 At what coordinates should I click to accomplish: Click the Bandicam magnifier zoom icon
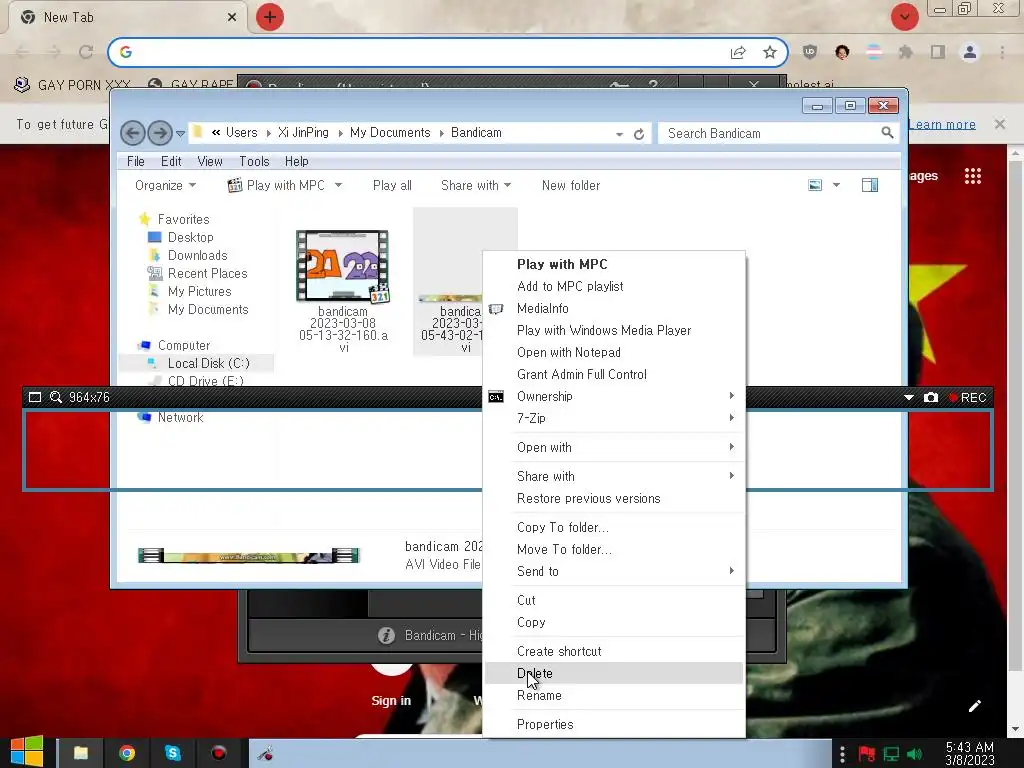pos(56,397)
